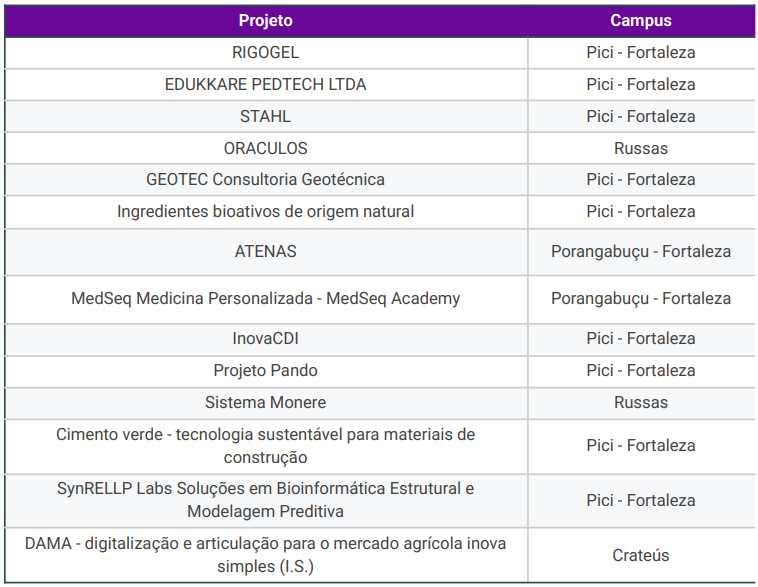Select the DAMA digitalização project cell

point(265,555)
